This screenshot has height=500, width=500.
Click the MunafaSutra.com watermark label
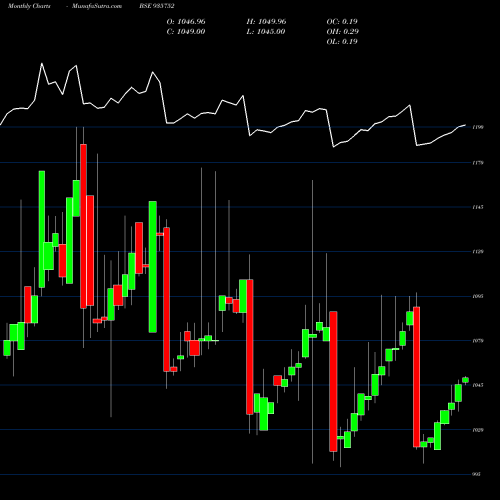pos(97,6)
